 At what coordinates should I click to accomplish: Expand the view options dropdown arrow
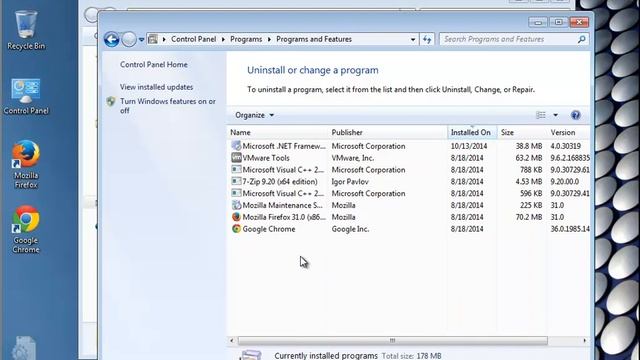click(556, 115)
